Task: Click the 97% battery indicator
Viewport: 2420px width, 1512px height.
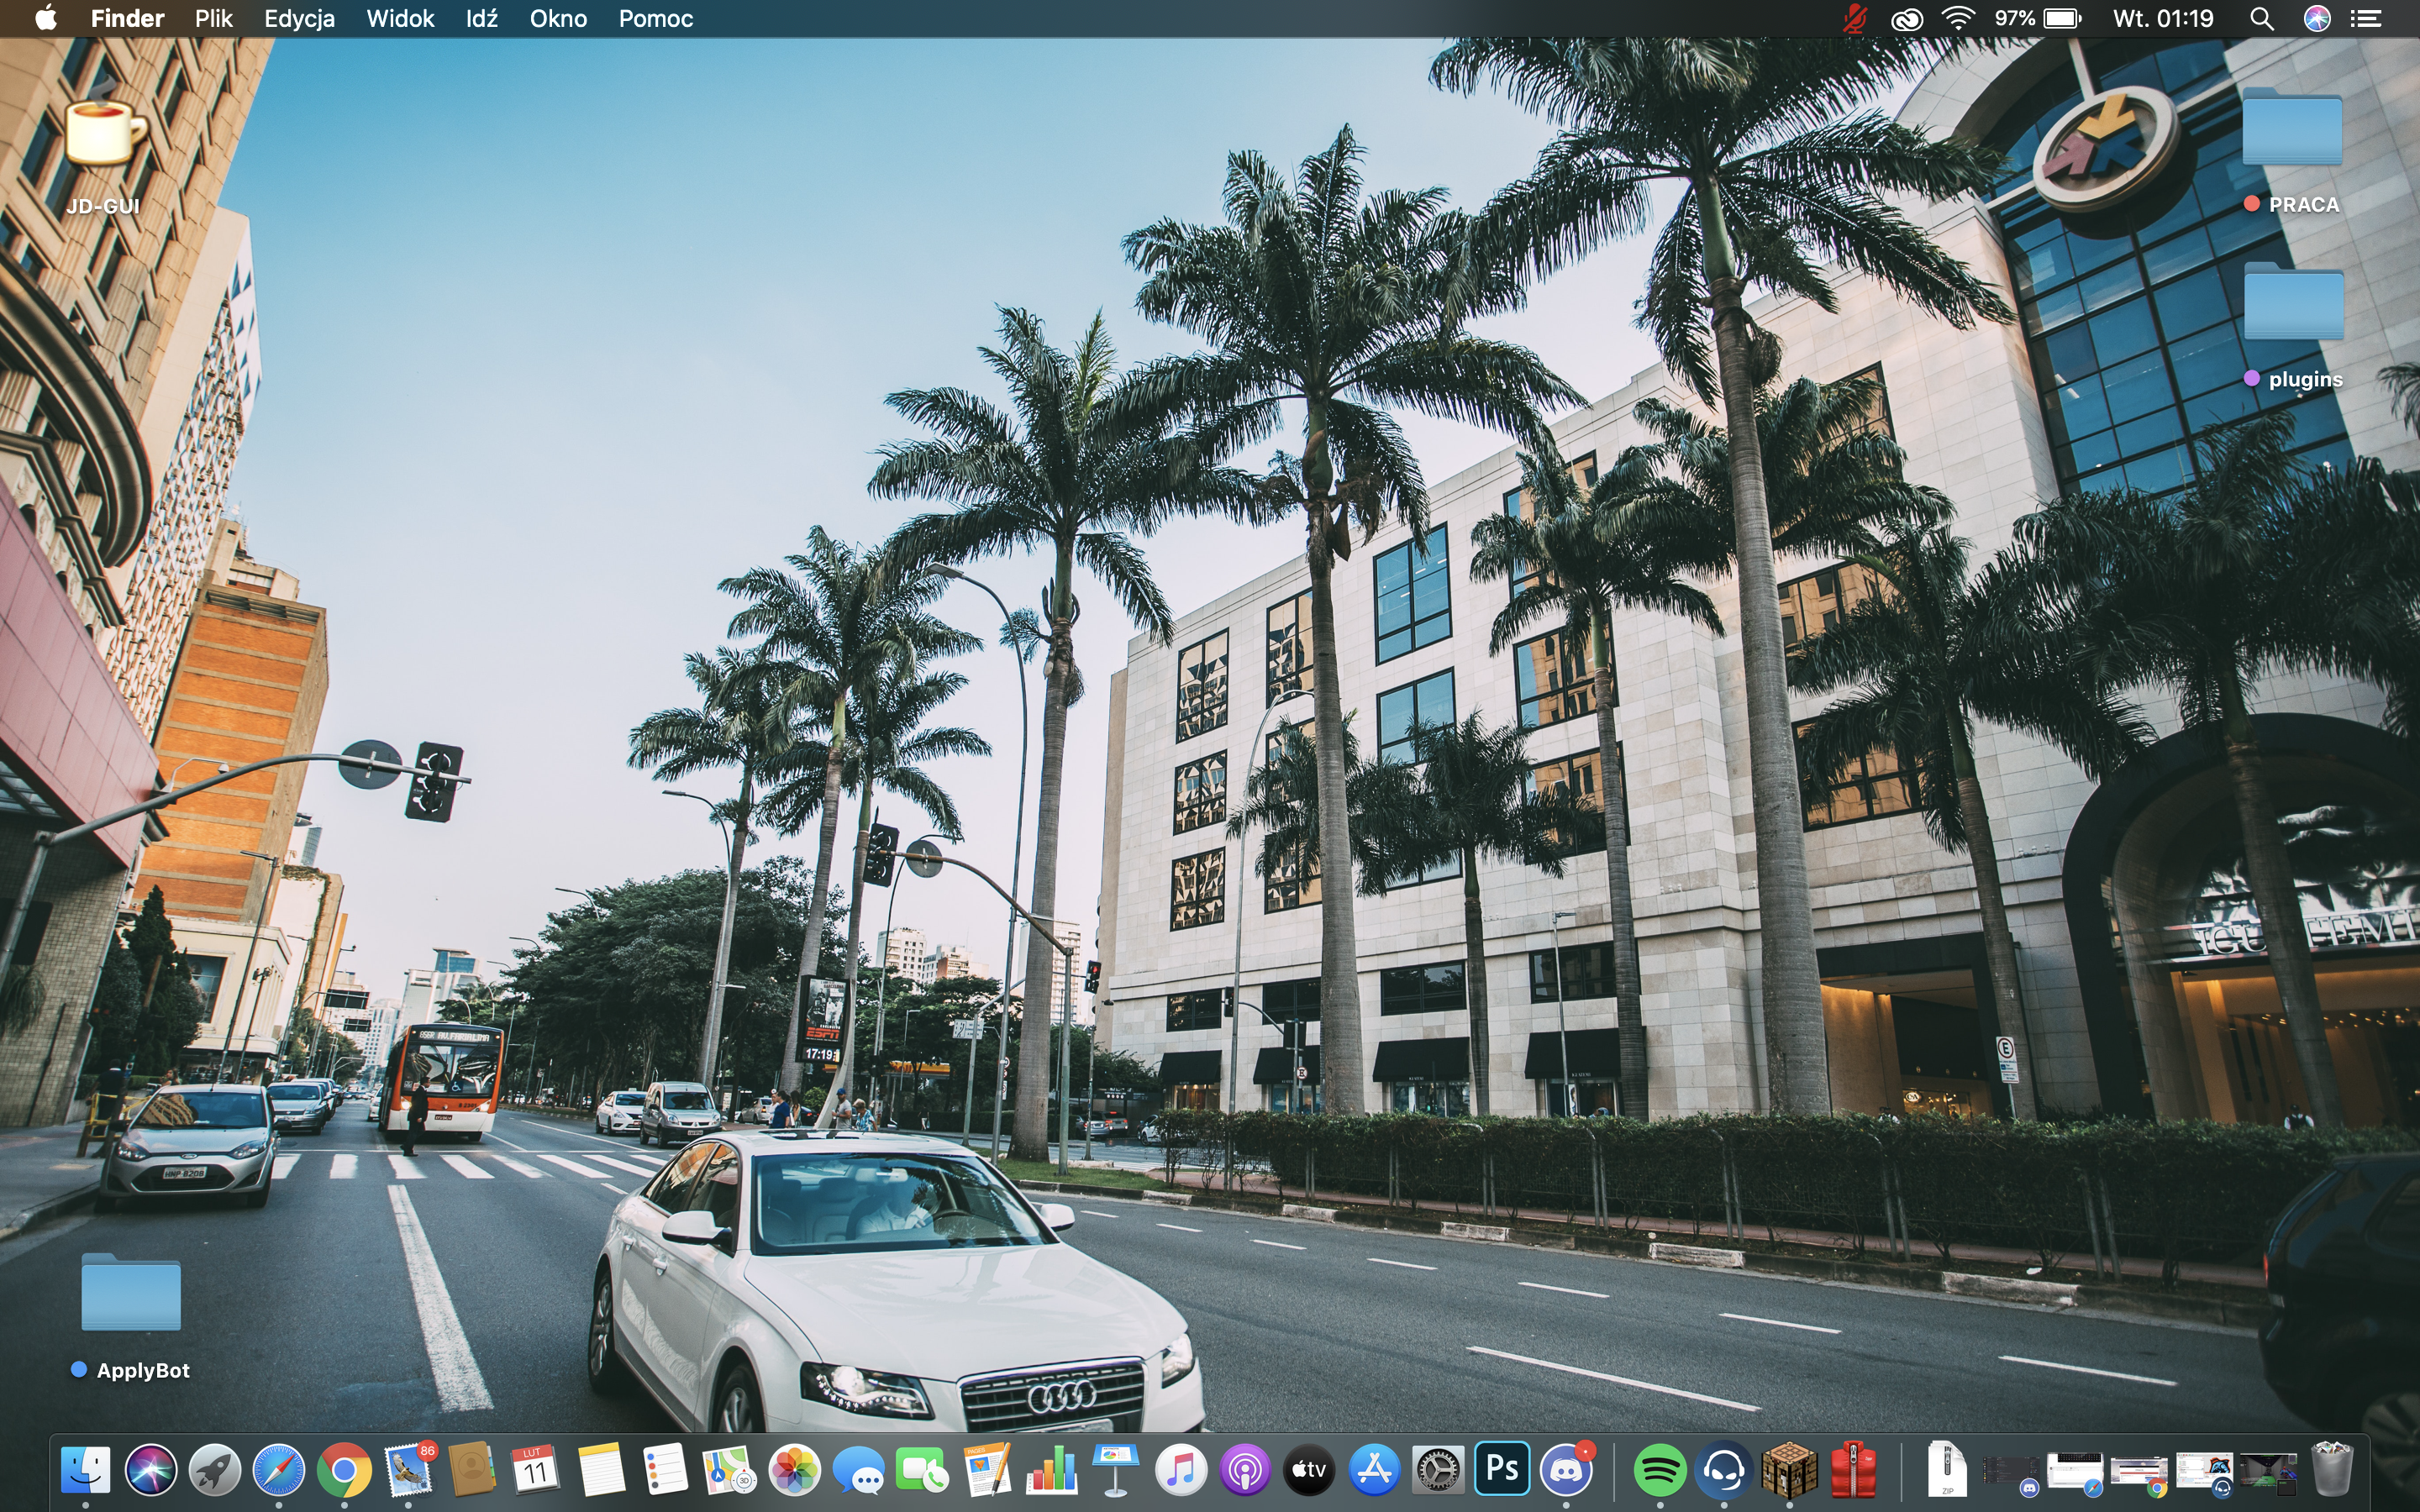Action: (x=2039, y=18)
